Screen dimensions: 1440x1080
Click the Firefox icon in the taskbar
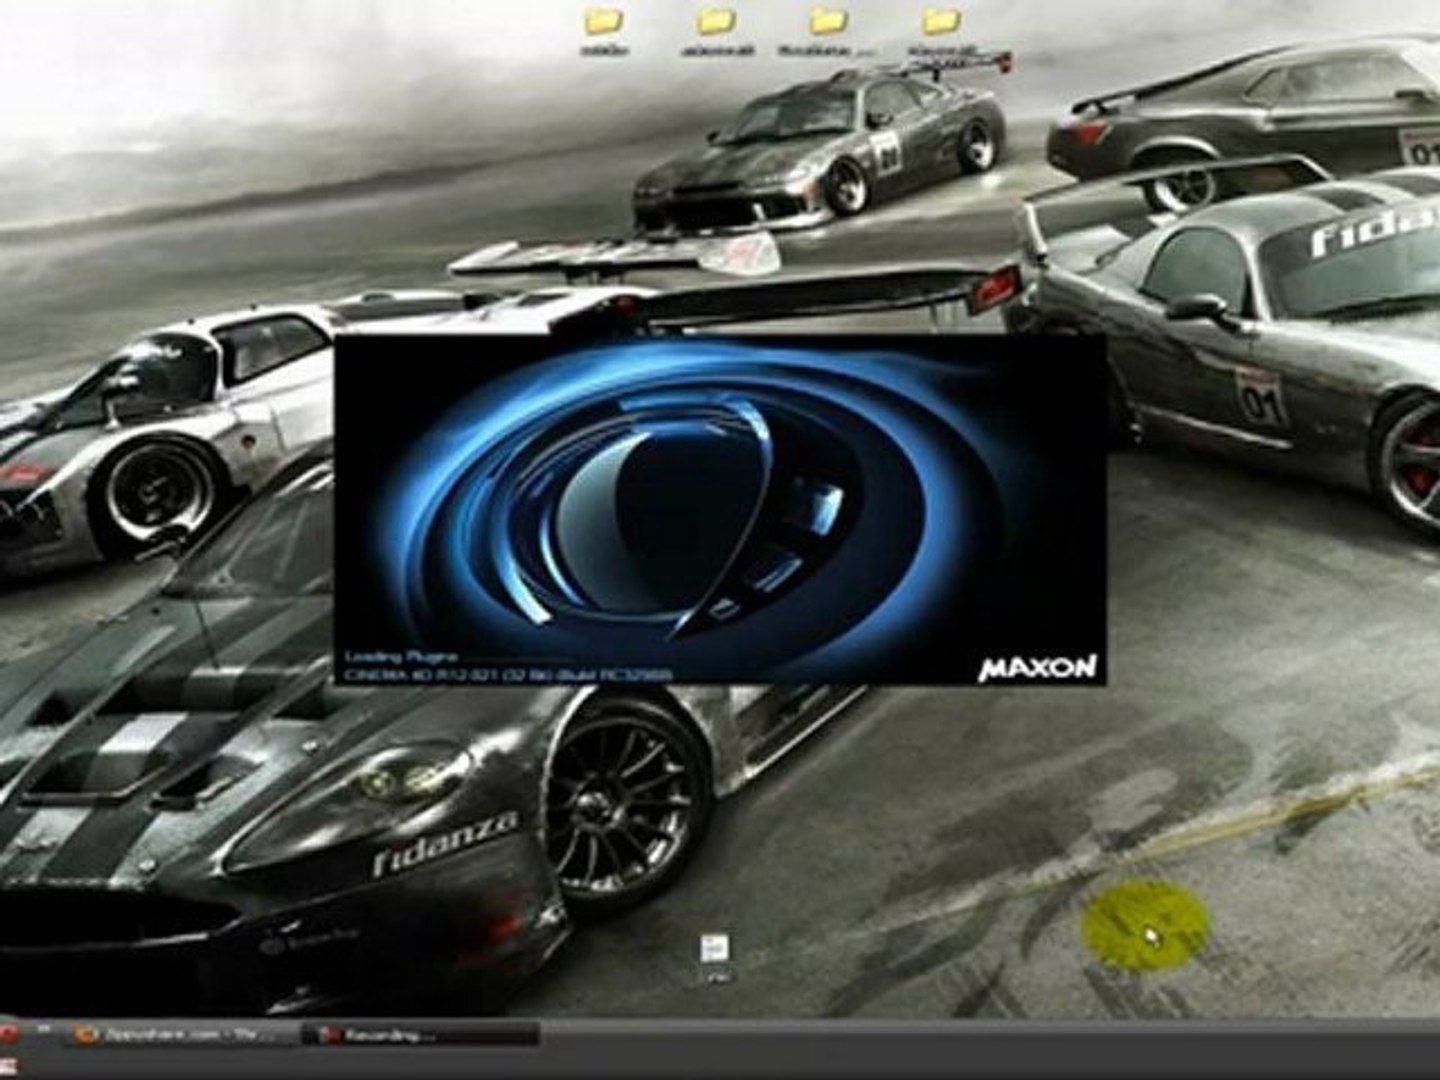click(x=88, y=1035)
